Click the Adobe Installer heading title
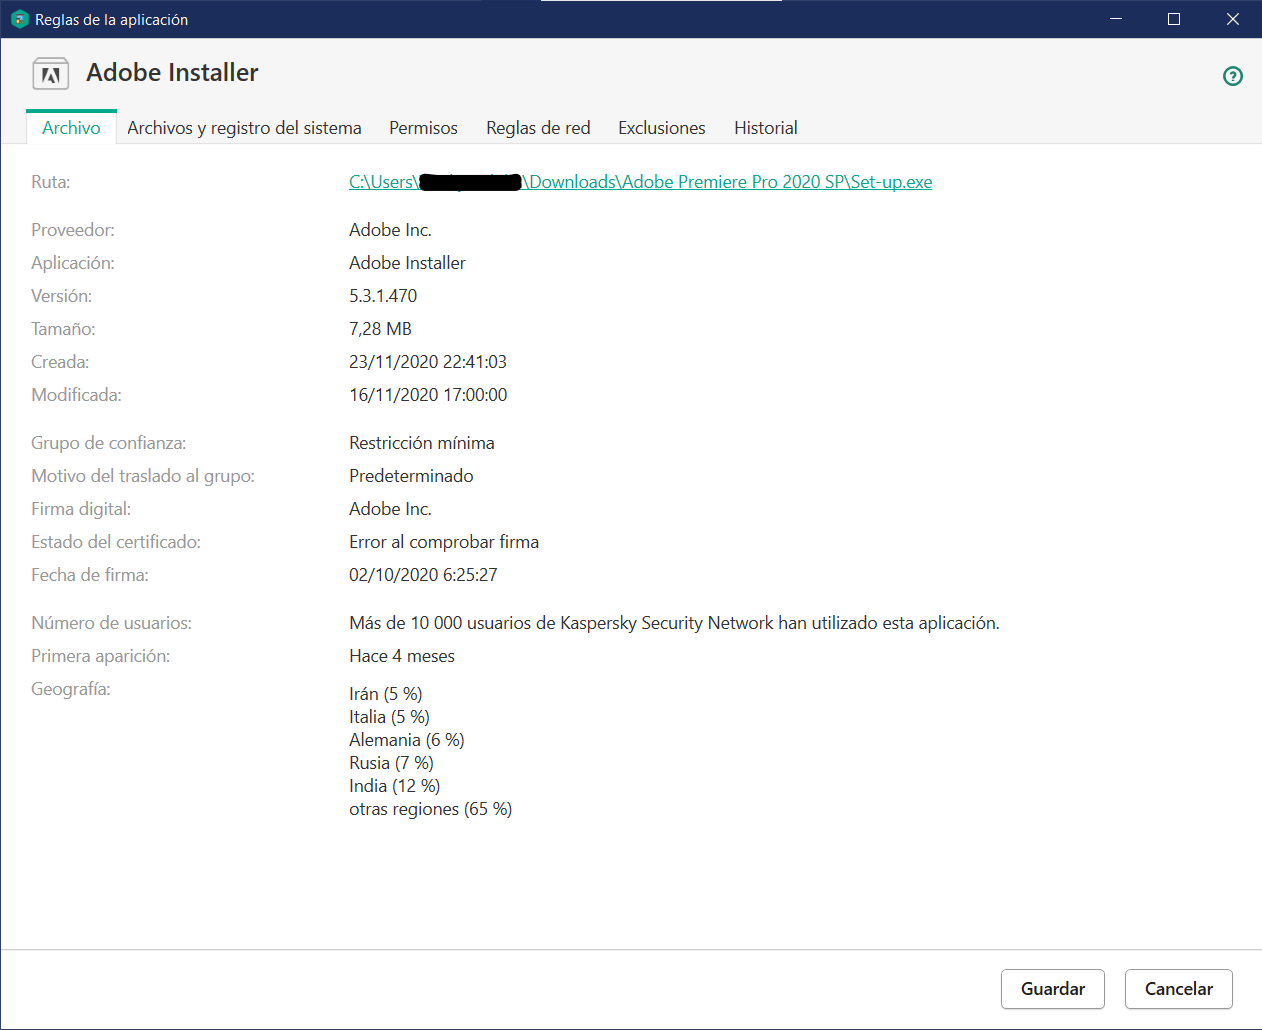Screen dimensions: 1262x1030 172,73
